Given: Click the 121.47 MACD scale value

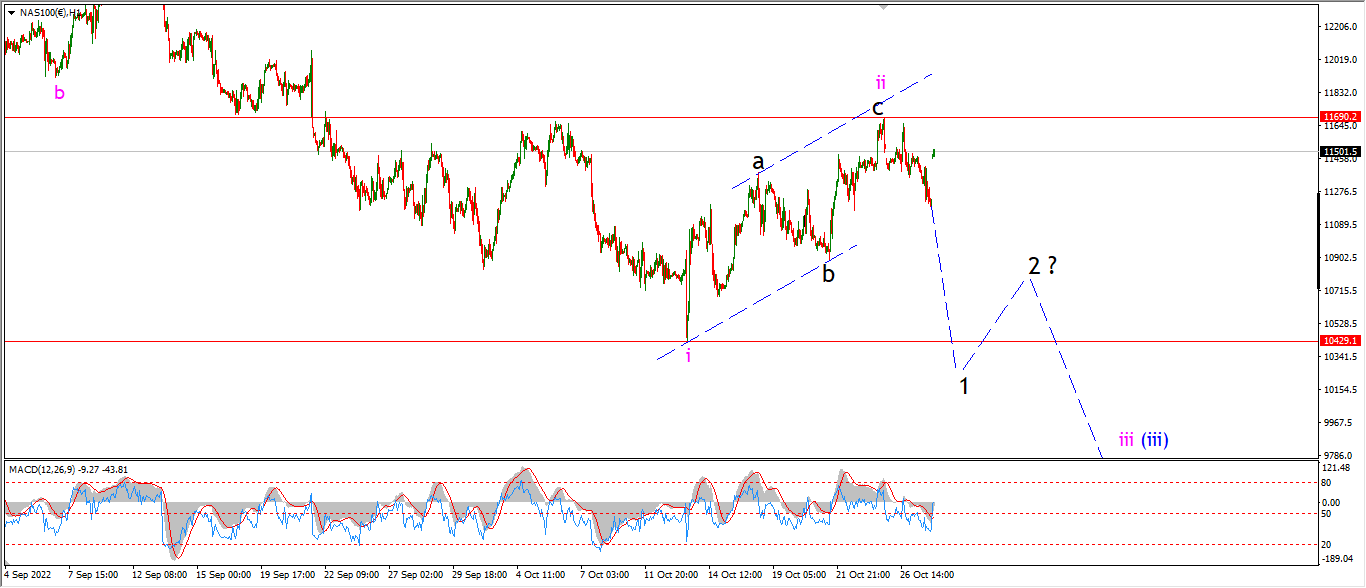Looking at the screenshot, I should 1335,468.
